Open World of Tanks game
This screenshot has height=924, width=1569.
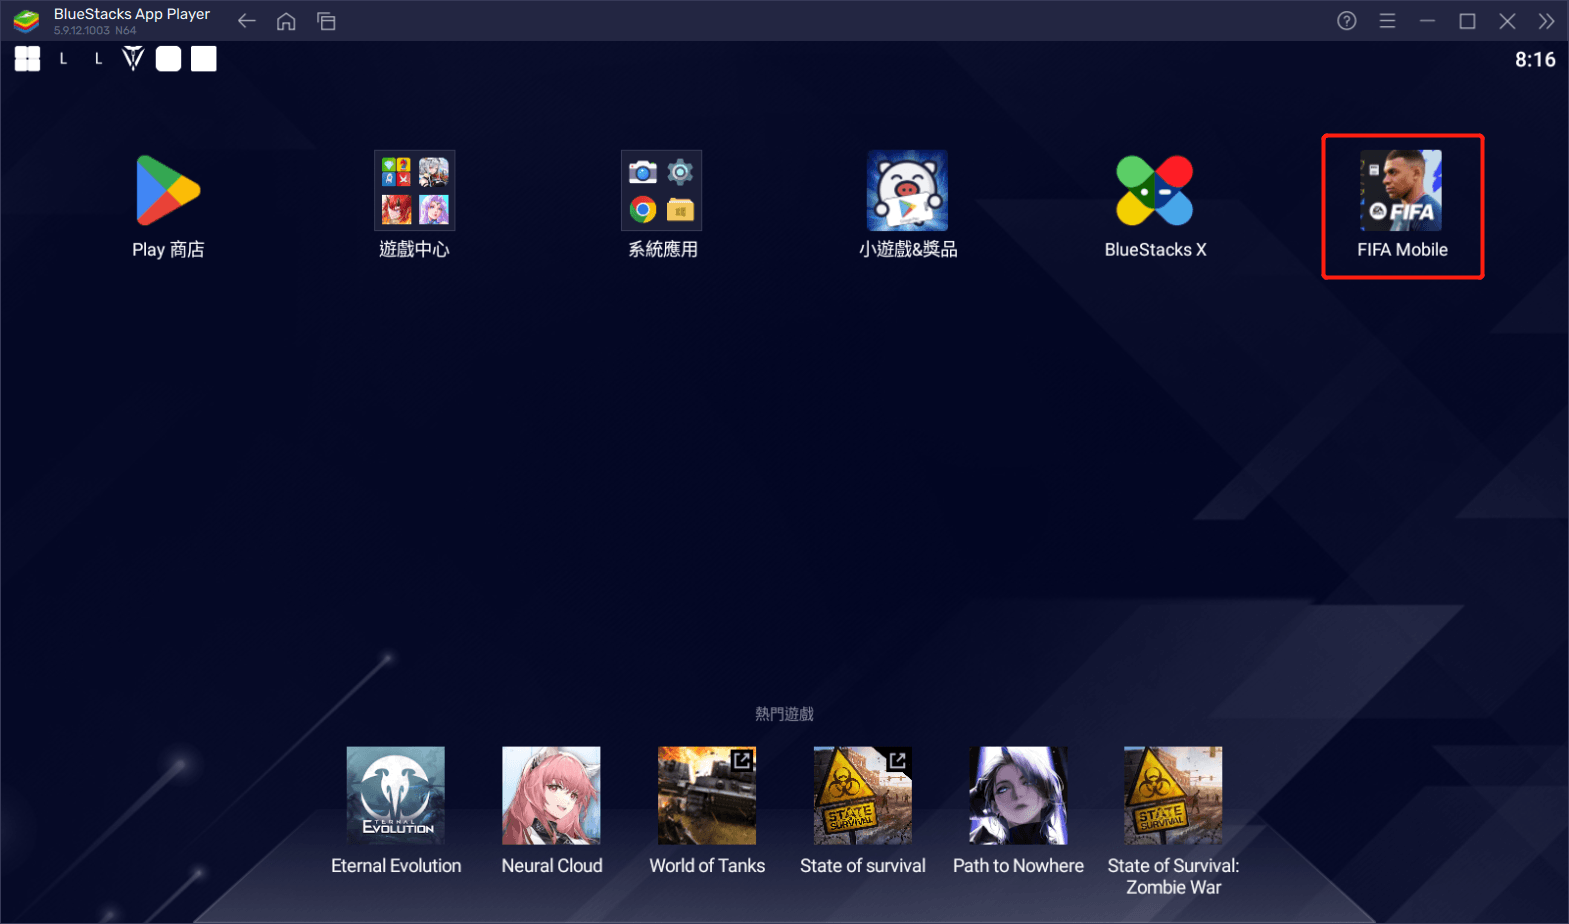coord(707,796)
